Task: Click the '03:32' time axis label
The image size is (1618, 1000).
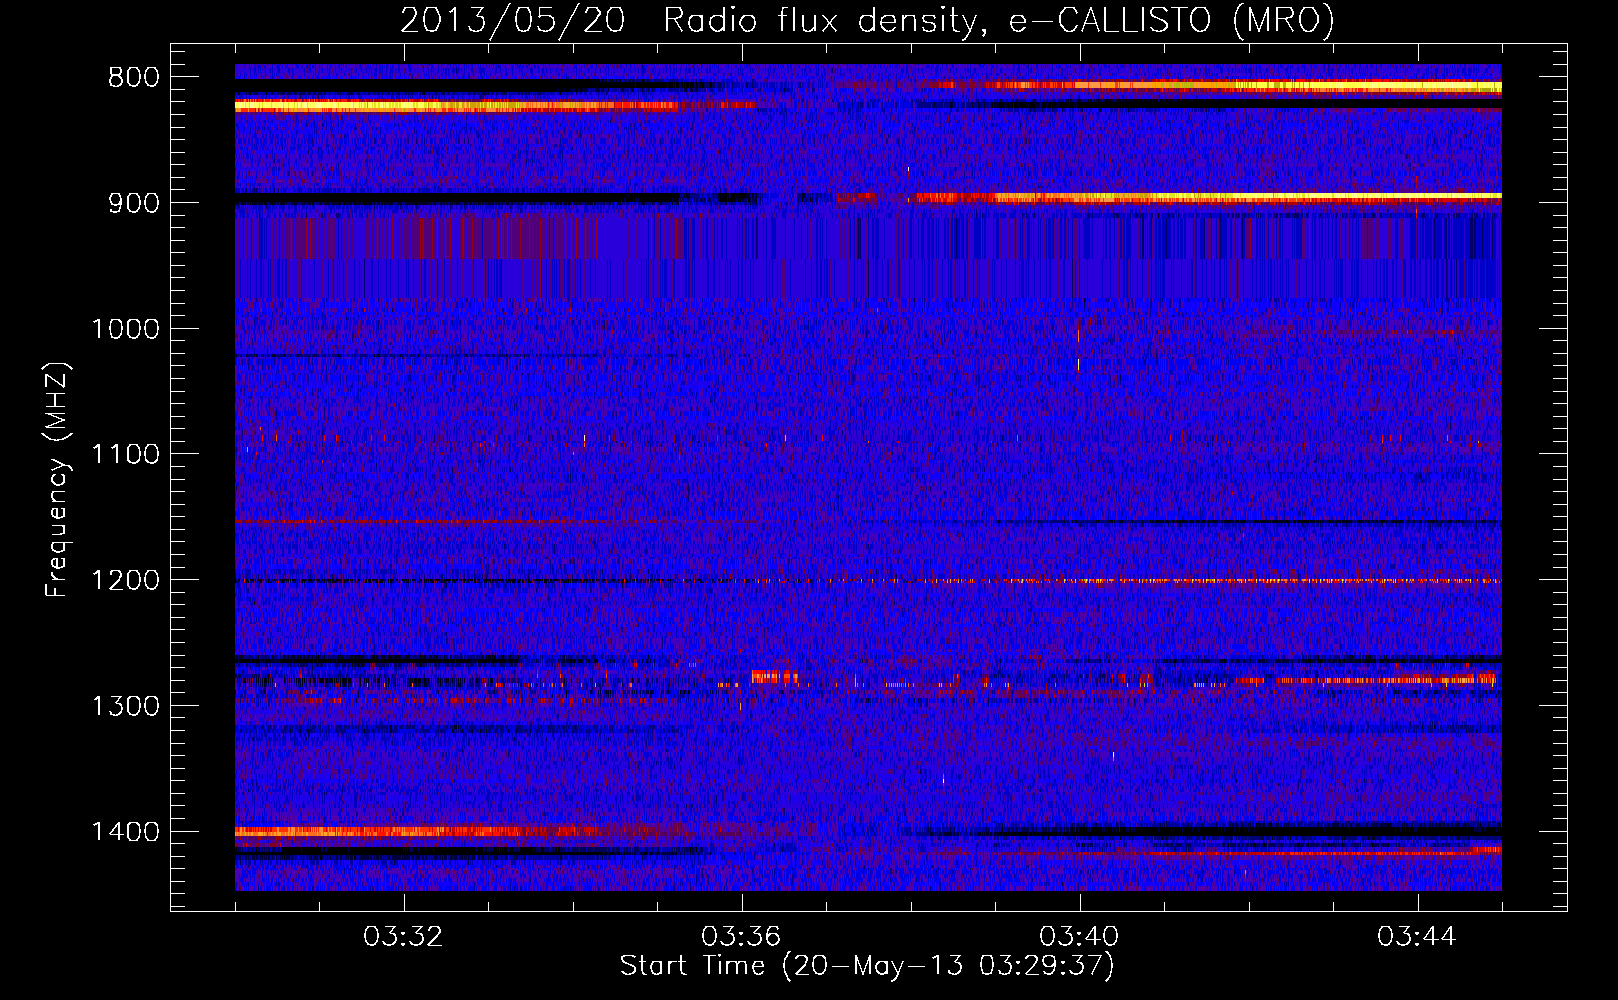Action: click(403, 937)
